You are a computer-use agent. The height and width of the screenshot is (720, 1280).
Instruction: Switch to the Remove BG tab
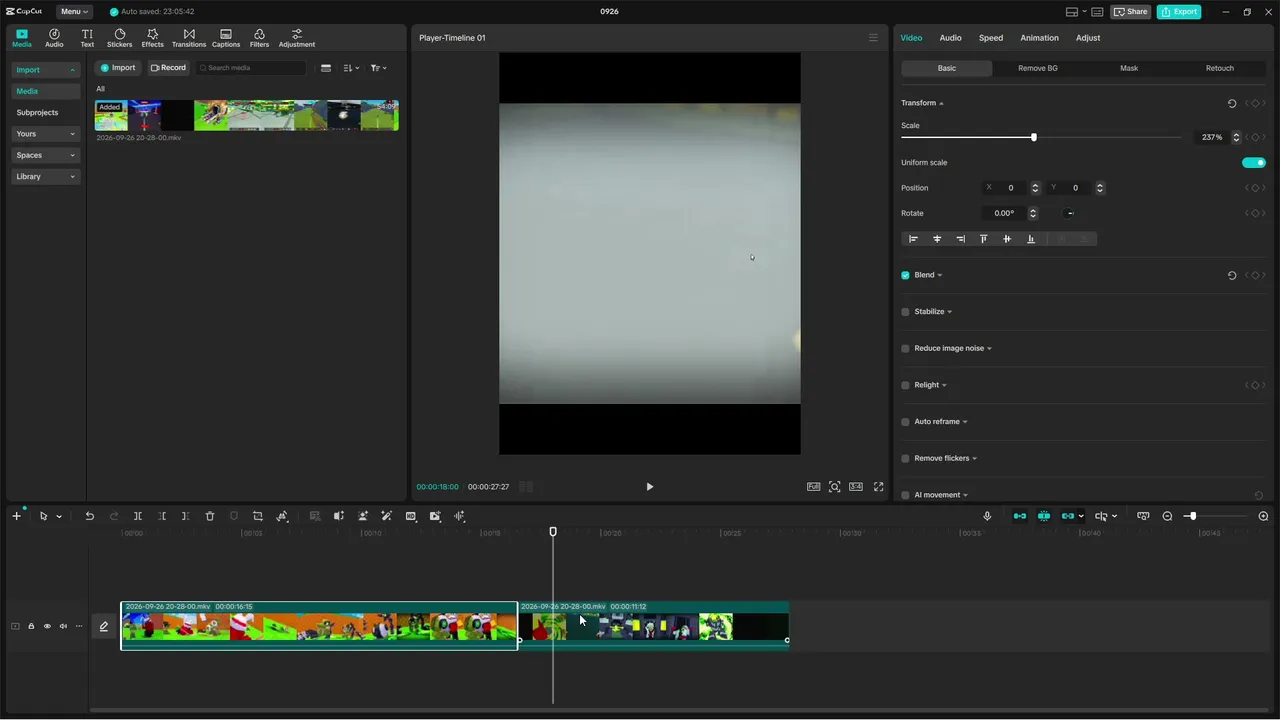tap(1037, 68)
